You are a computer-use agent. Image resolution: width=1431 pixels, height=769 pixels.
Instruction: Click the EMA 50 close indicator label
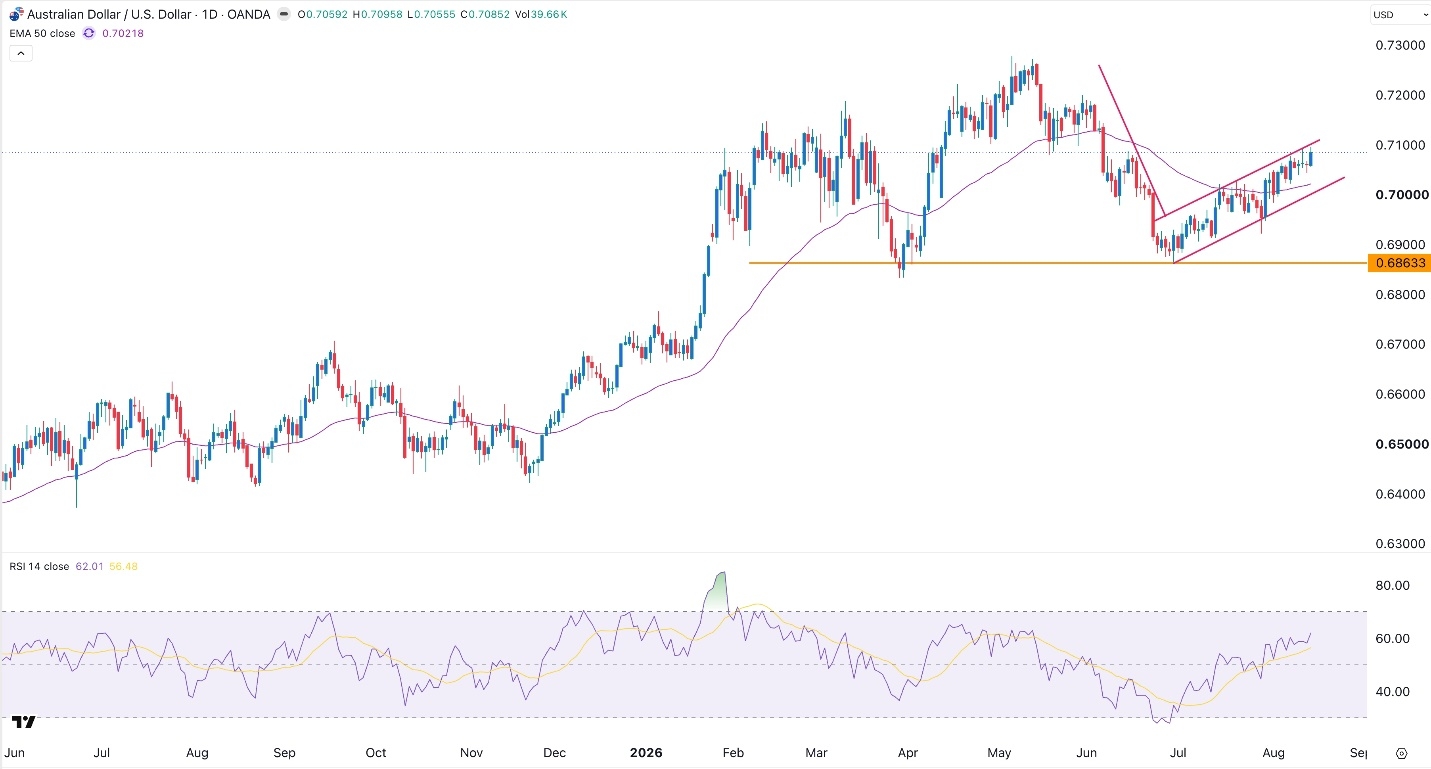click(43, 33)
